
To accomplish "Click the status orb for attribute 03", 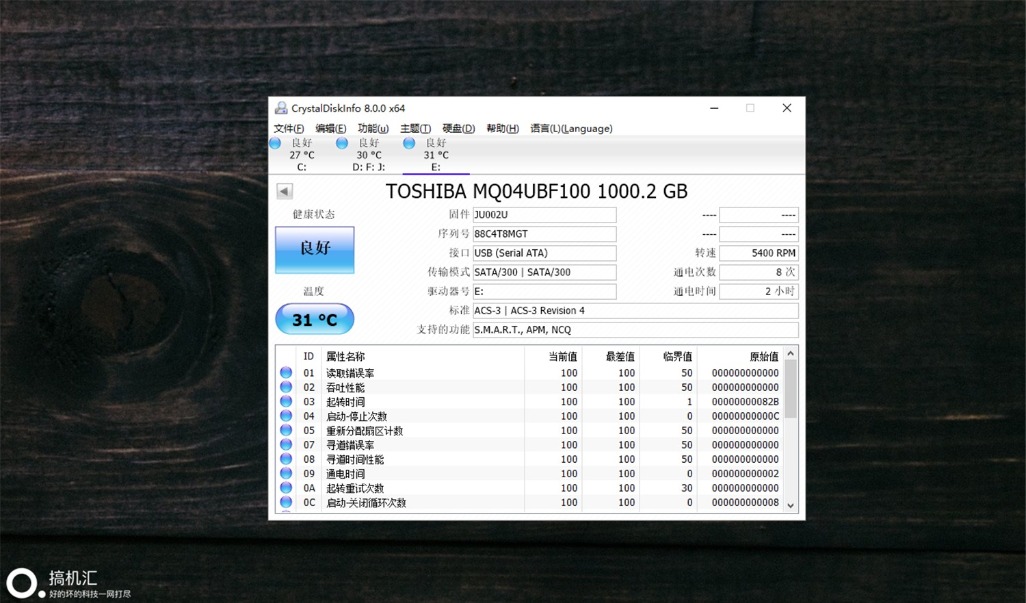I will tap(286, 402).
